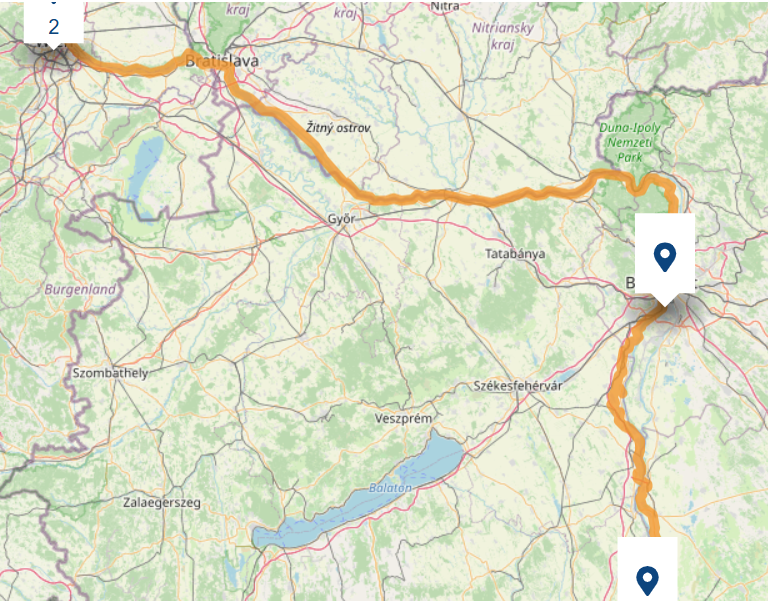Click the Győr city label on the map
This screenshot has width=768, height=601.
[341, 219]
